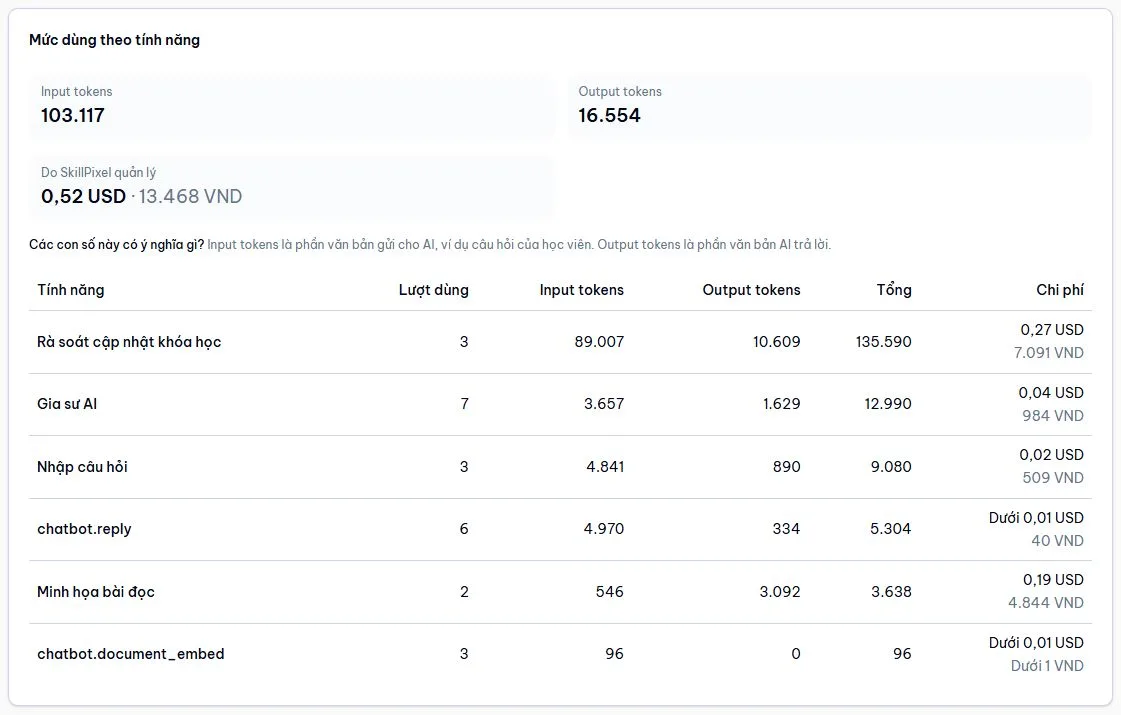Click 'Do SkillPixel quản lý' label
This screenshot has width=1121, height=715.
click(x=98, y=172)
